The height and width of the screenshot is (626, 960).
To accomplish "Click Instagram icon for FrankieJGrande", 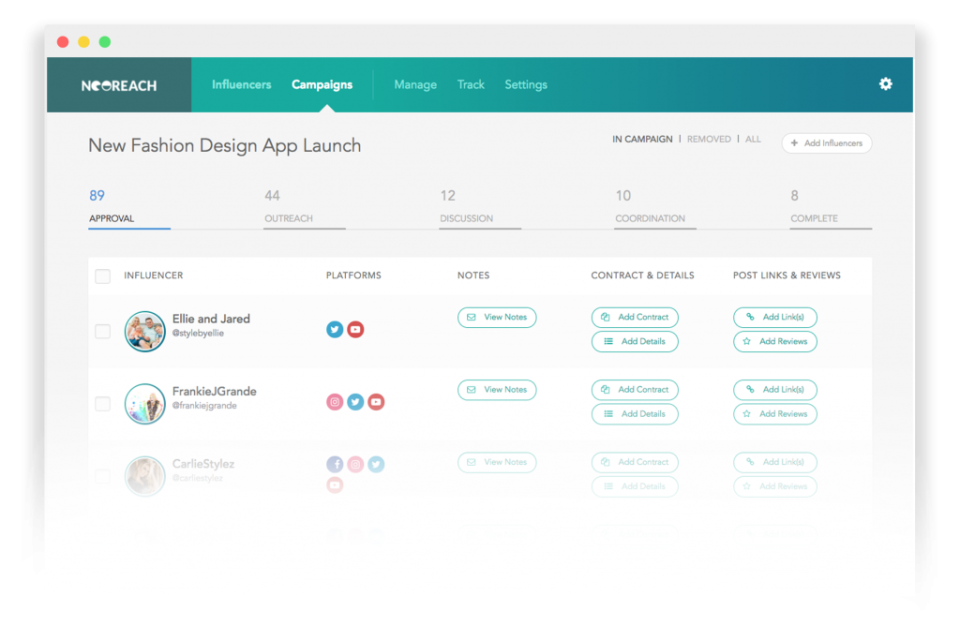I will (334, 402).
